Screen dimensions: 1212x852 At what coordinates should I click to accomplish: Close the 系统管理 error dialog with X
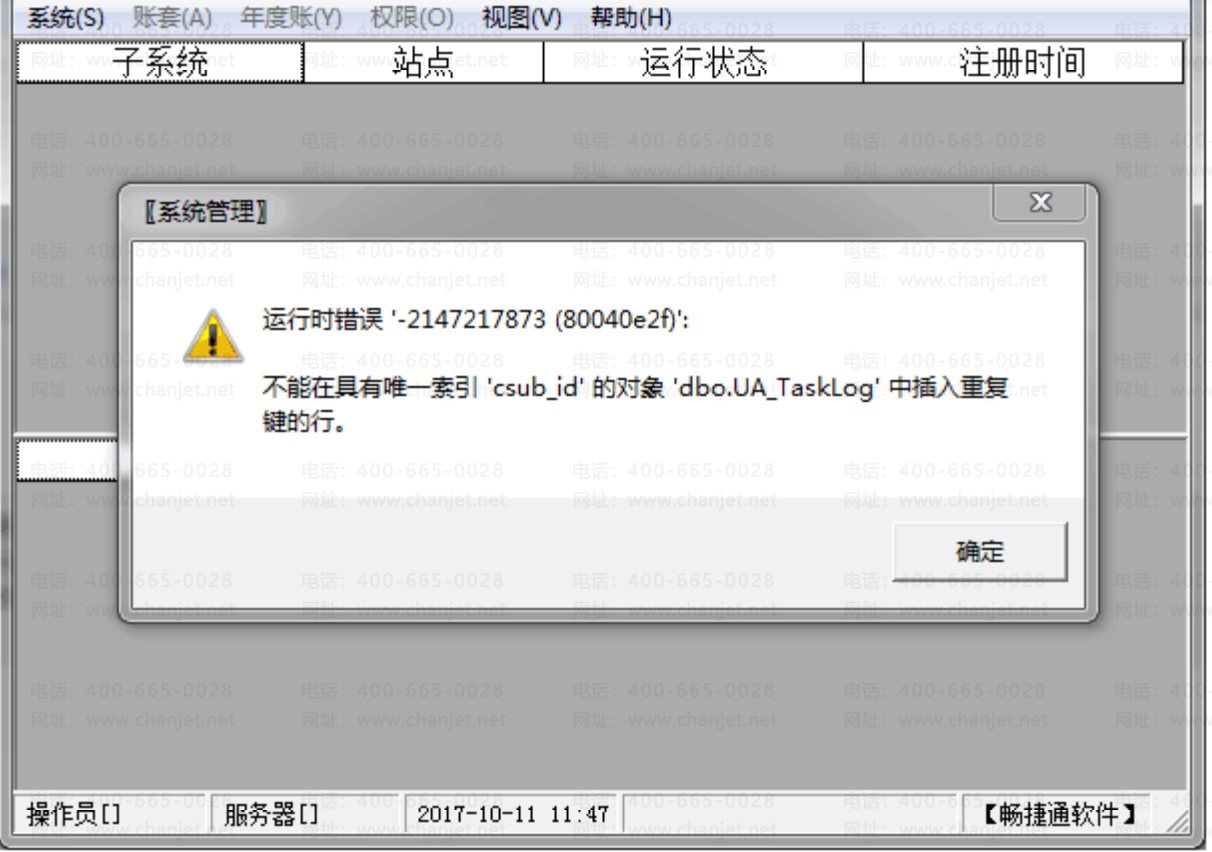pos(1039,203)
